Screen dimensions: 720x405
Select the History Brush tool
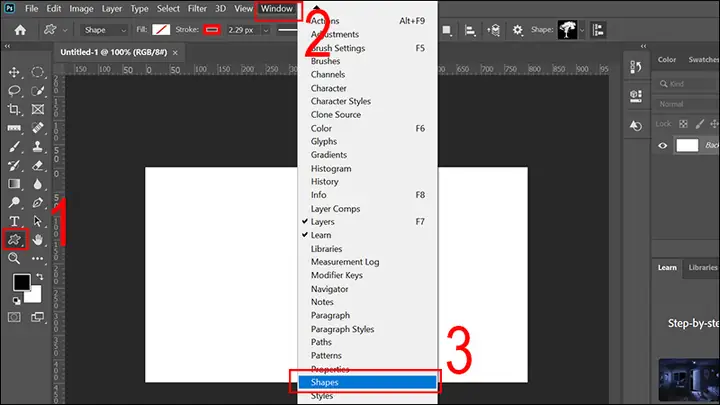(x=14, y=165)
